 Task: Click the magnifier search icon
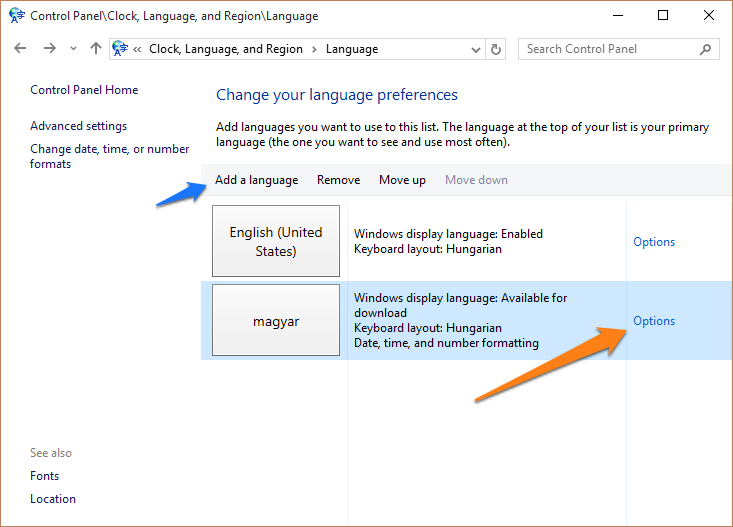(705, 49)
